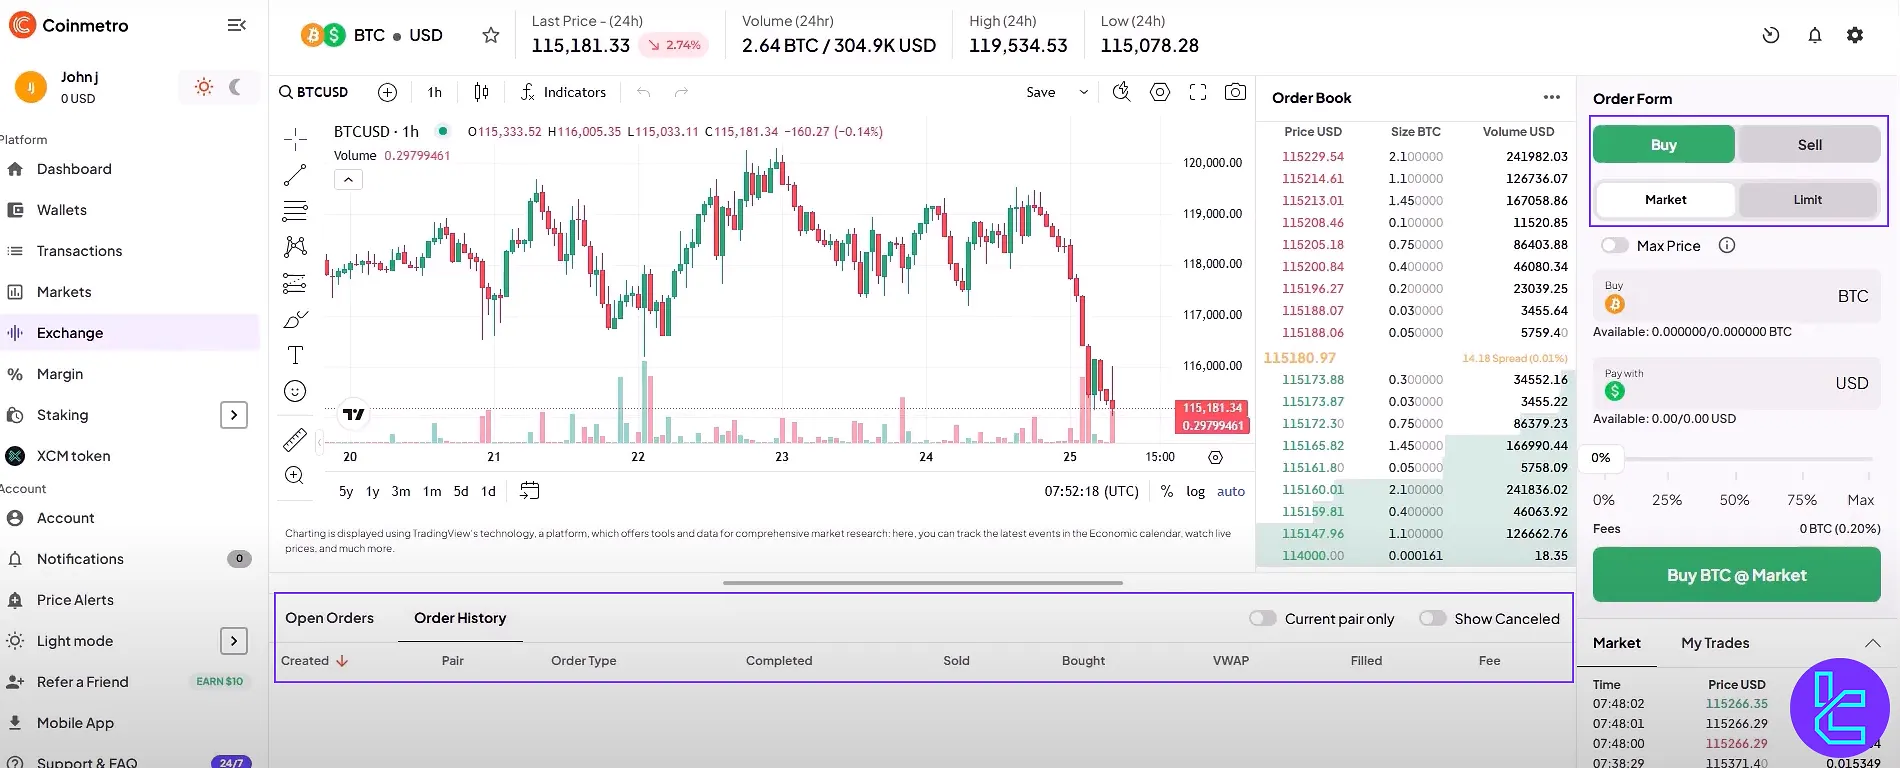Viewport: 1900px width, 768px height.
Task: Select the Buy side option
Action: coord(1664,144)
